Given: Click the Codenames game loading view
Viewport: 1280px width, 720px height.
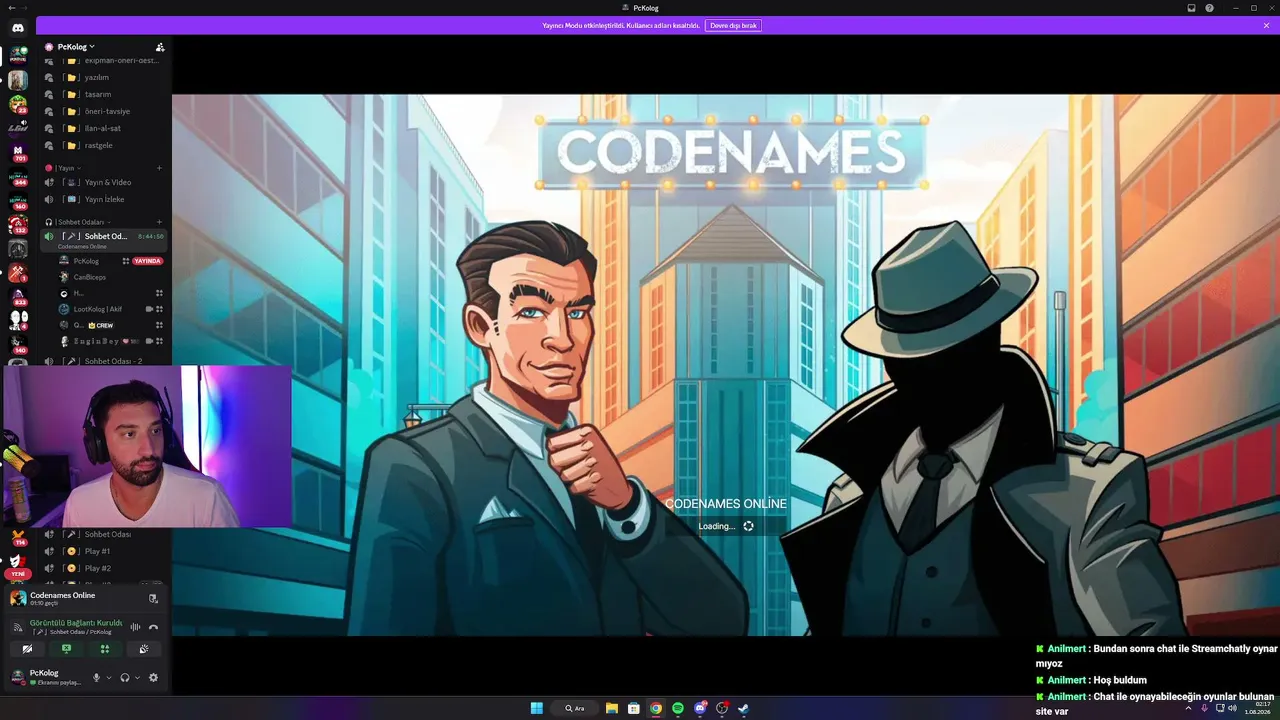Looking at the screenshot, I should [x=726, y=365].
